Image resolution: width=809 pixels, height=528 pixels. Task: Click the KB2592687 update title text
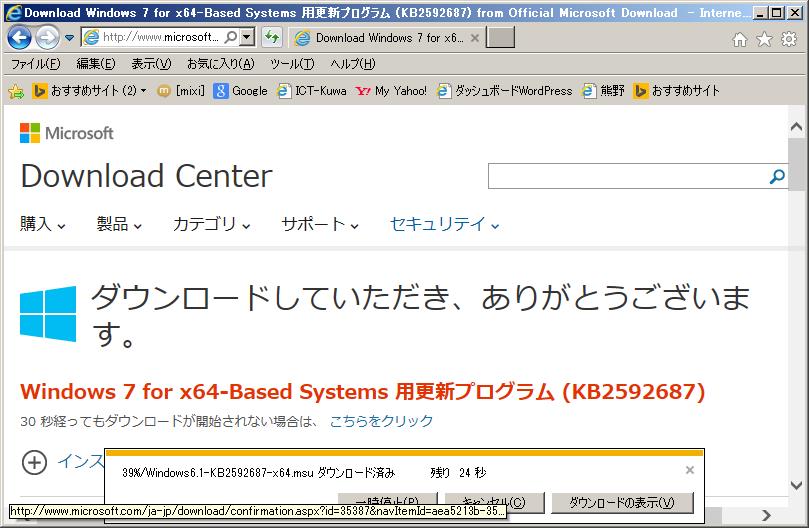tap(362, 392)
